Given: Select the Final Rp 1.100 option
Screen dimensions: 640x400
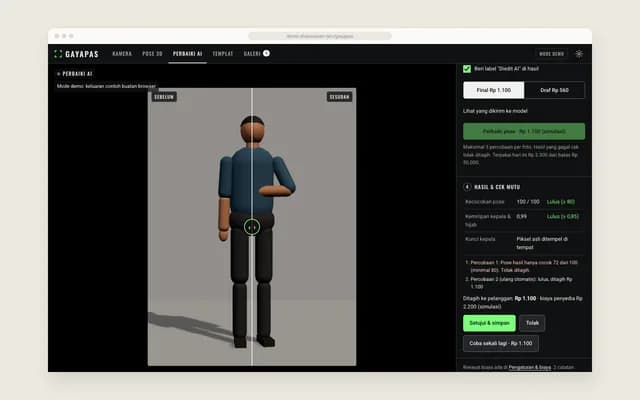Looking at the screenshot, I should click(x=493, y=90).
